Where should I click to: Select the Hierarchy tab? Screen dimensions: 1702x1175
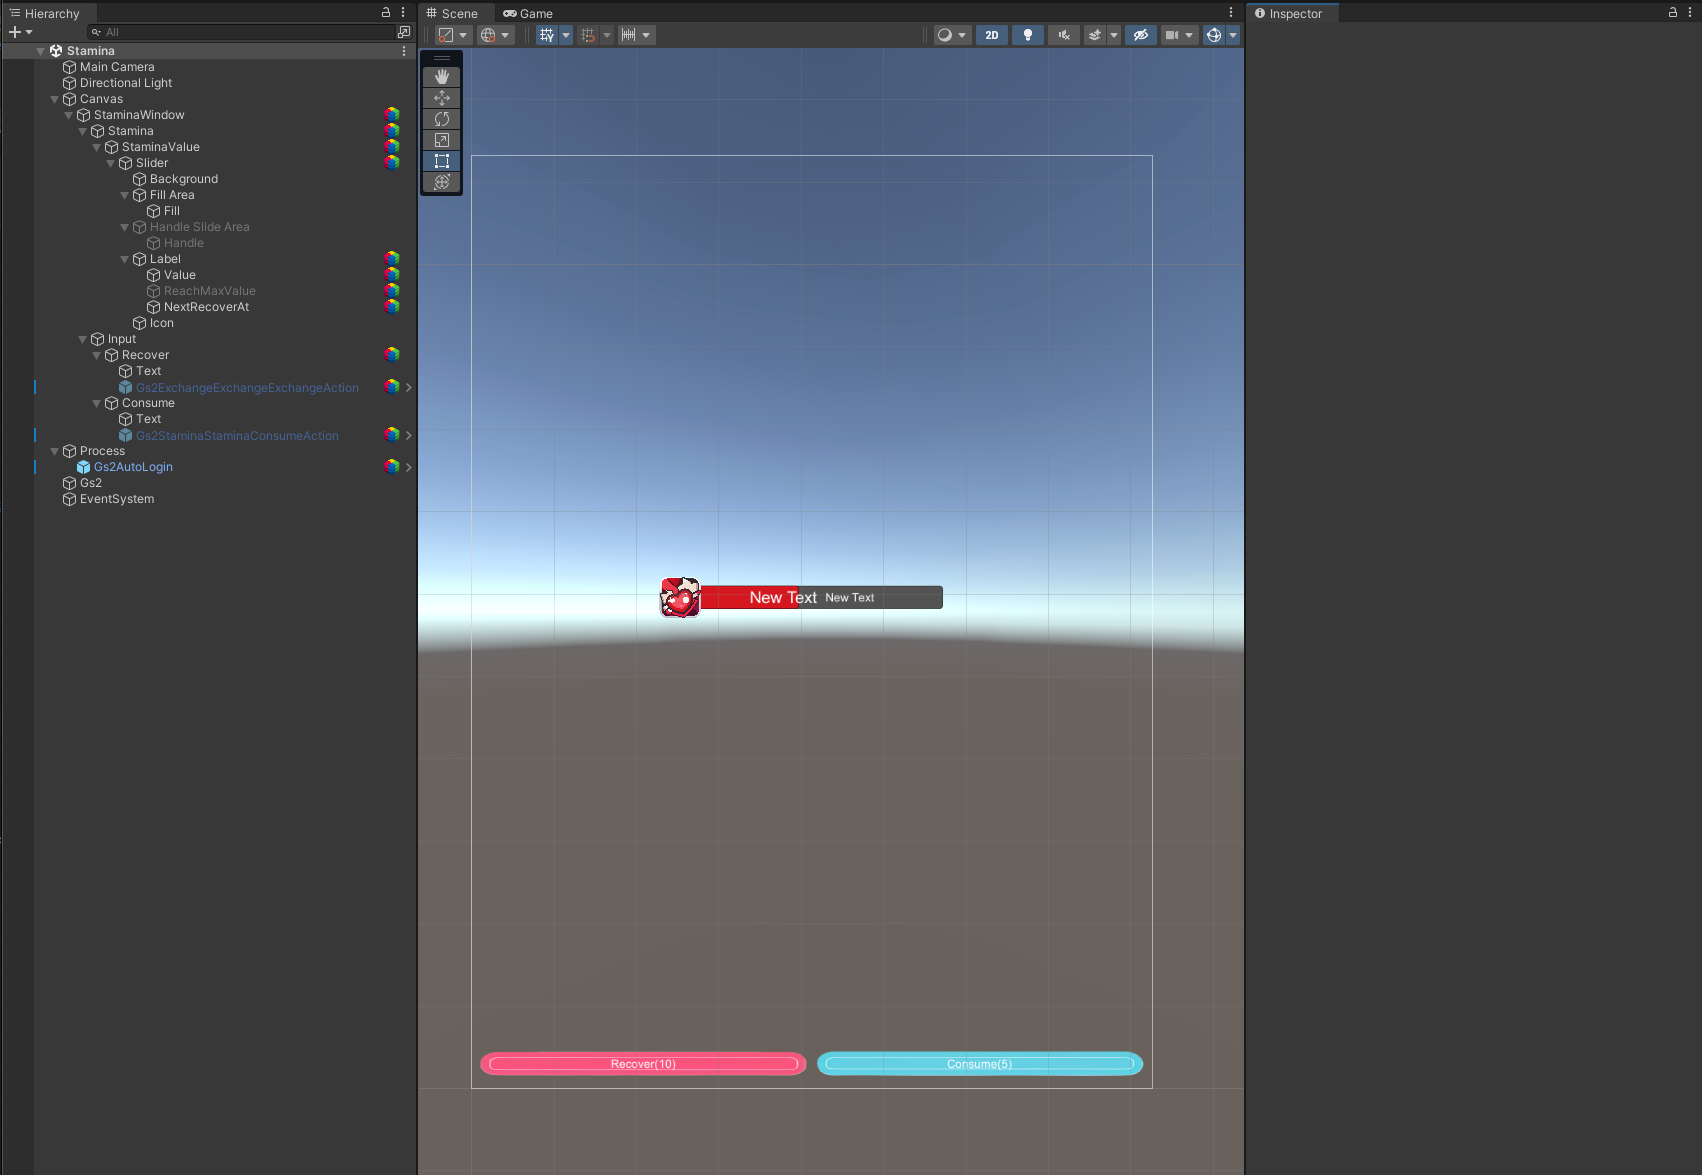coord(44,13)
